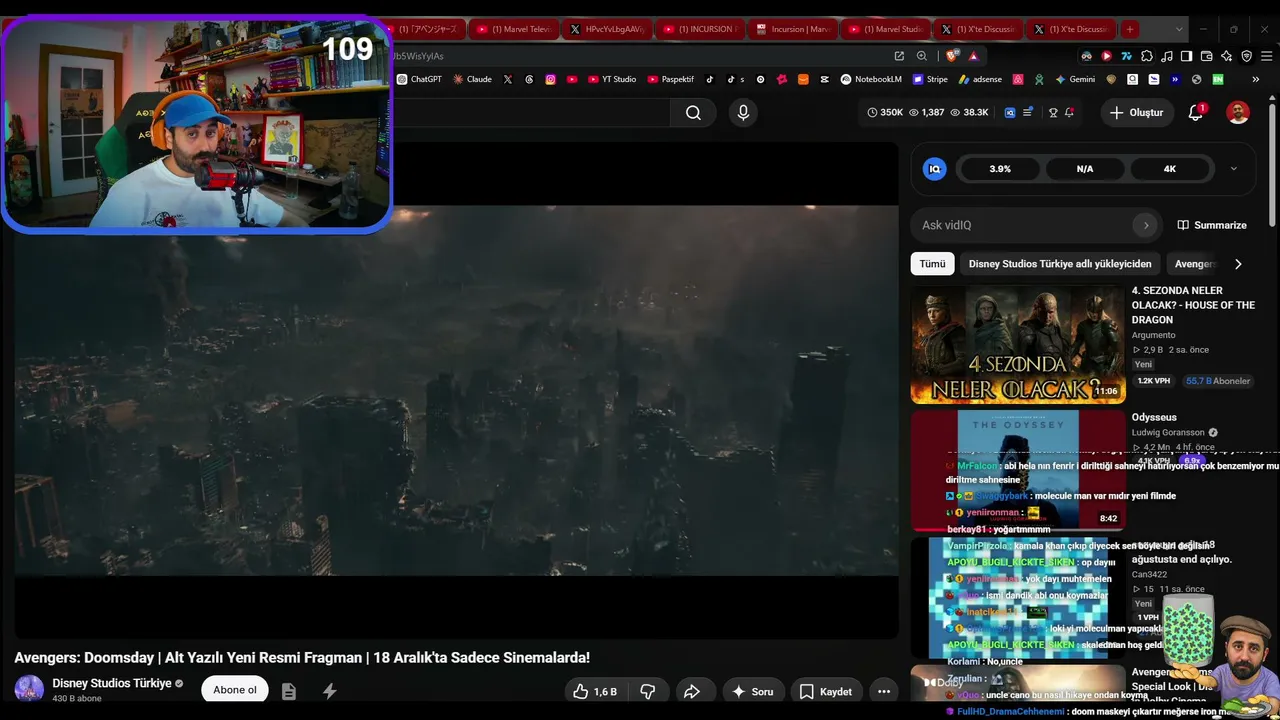Submit the Ask vidIQ arrow button
The height and width of the screenshot is (720, 1280).
(x=1146, y=225)
